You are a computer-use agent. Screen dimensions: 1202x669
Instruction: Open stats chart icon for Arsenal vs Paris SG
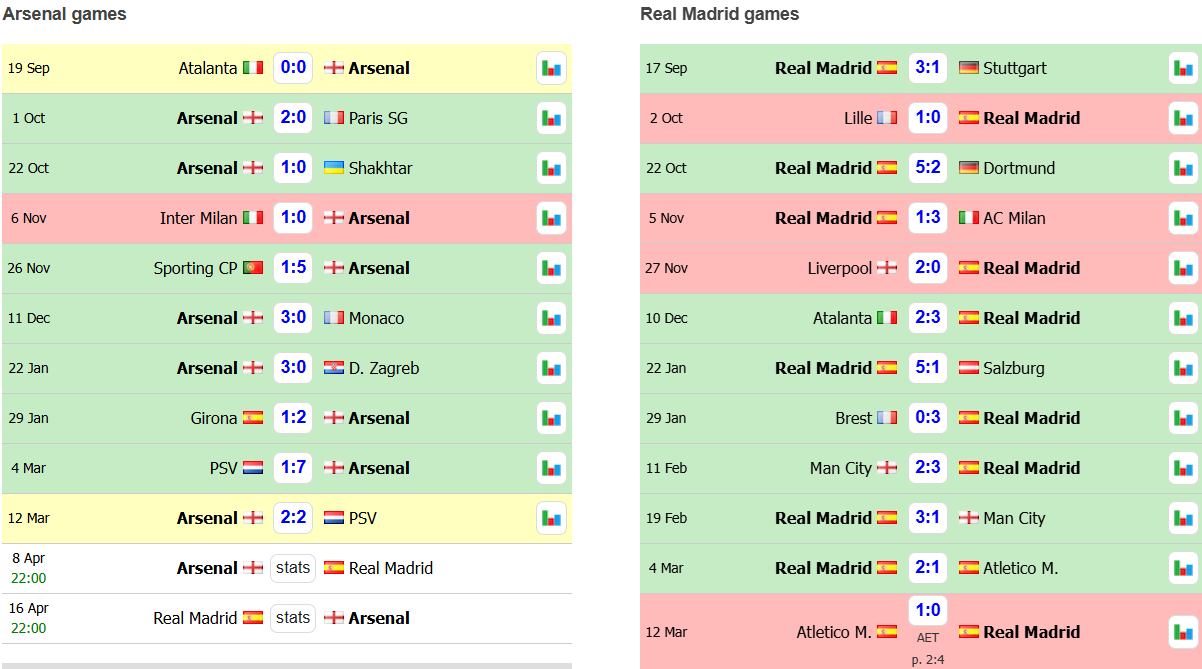[x=551, y=118]
